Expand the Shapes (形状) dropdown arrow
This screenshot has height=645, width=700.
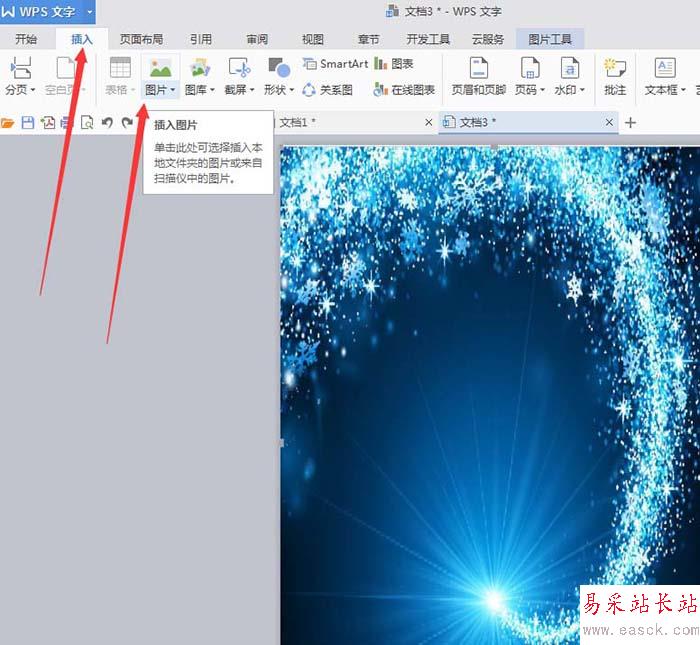point(292,90)
